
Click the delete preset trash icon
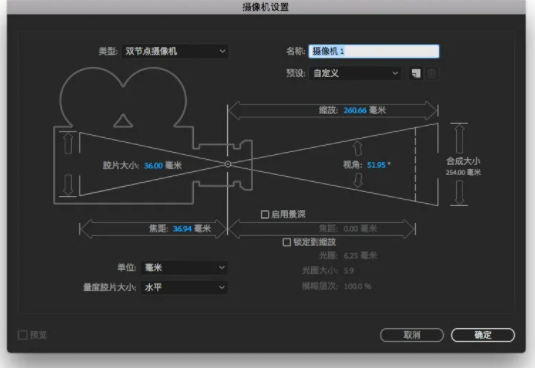[431, 73]
